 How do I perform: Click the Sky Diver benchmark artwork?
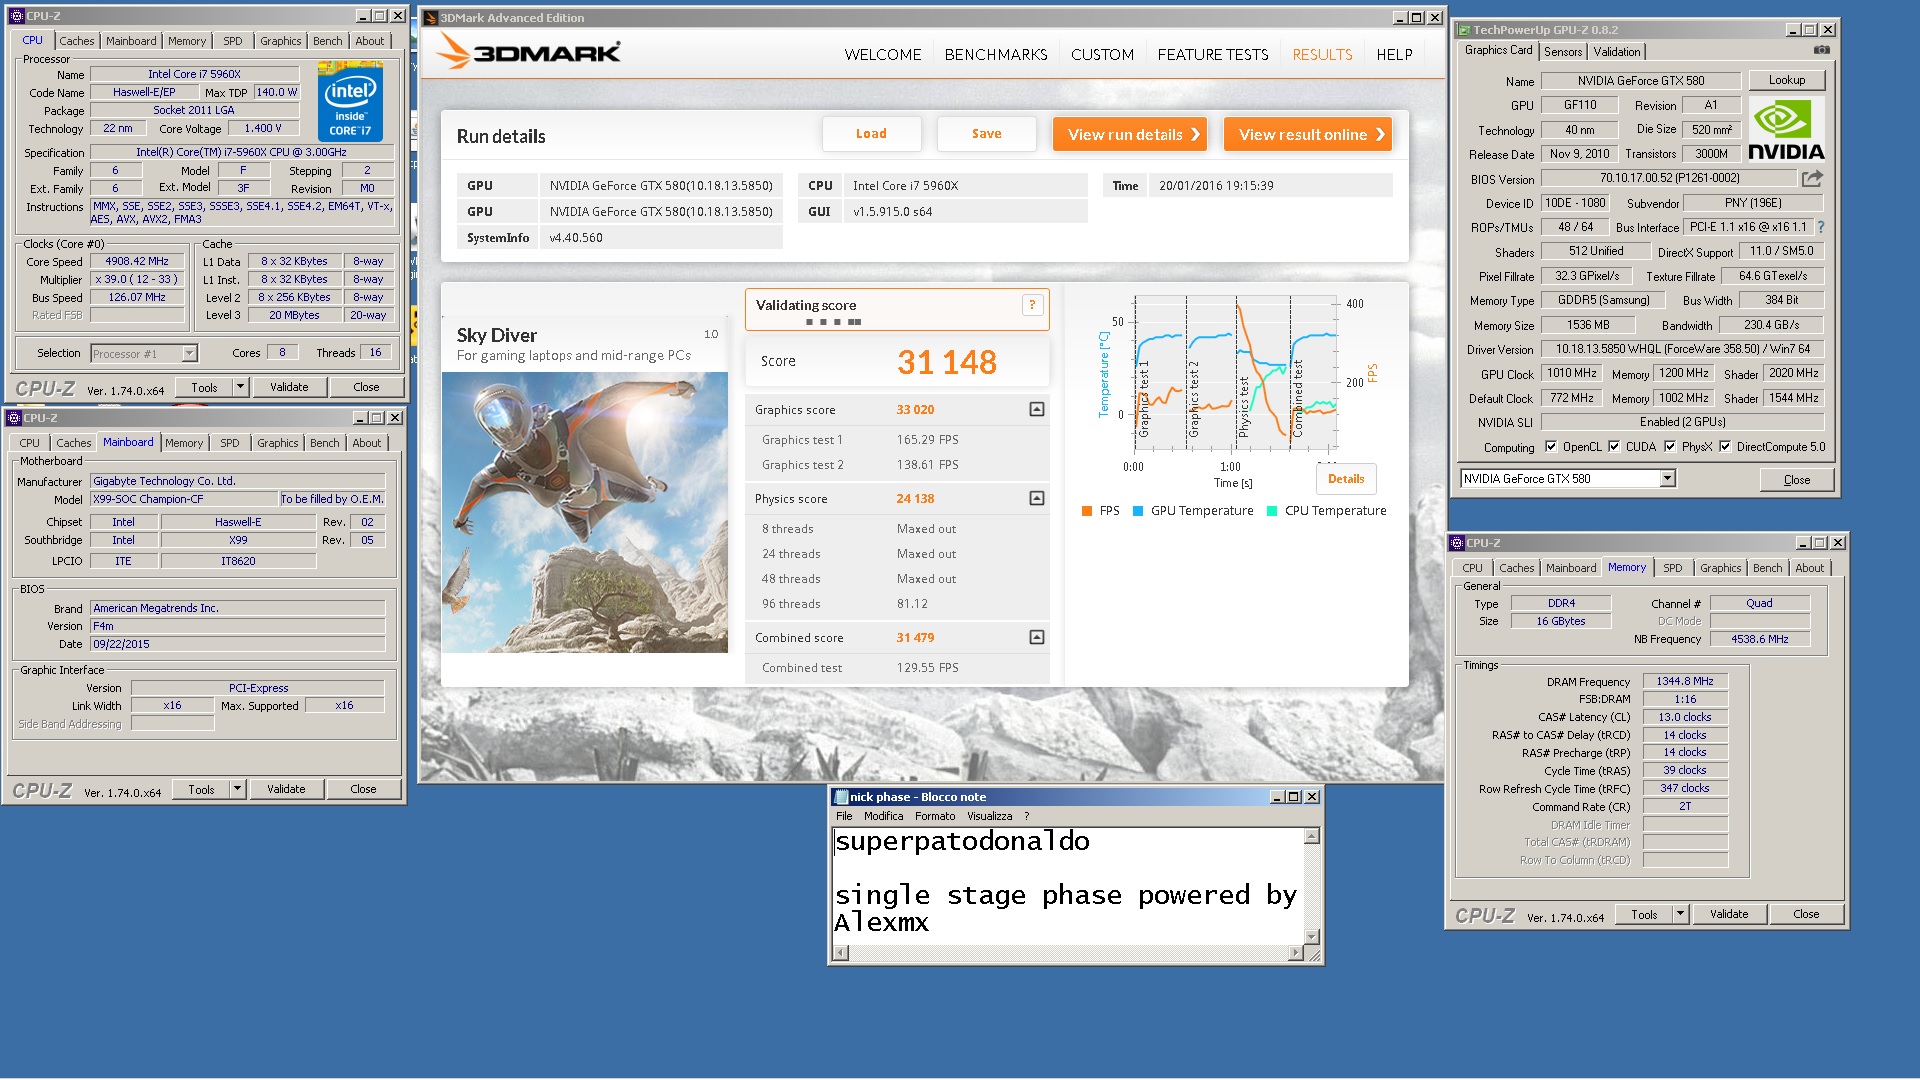click(585, 512)
